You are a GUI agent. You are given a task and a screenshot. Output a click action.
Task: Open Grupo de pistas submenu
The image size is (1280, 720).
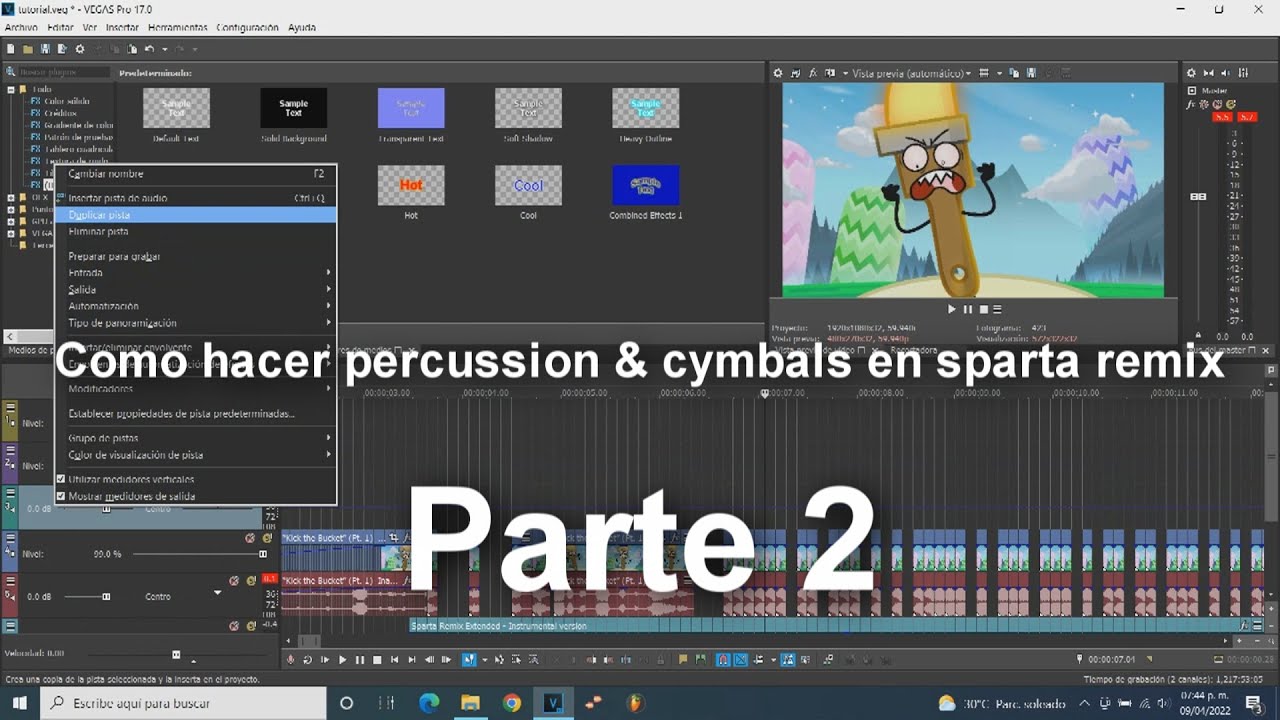pyautogui.click(x=197, y=438)
